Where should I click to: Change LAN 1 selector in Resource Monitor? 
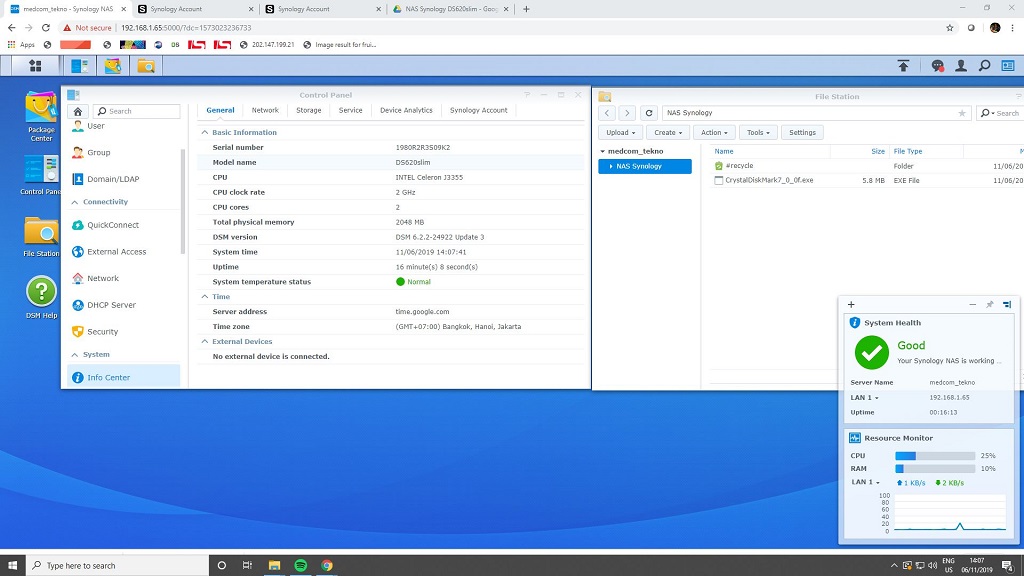(866, 482)
